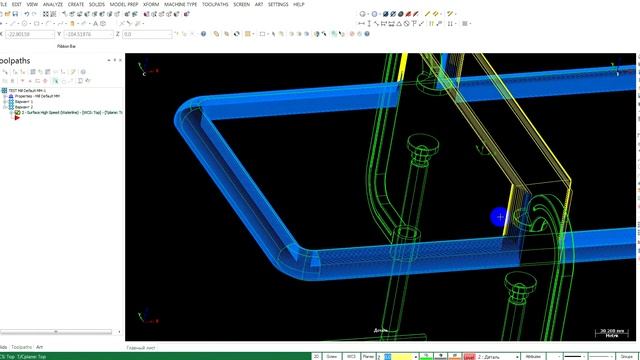Click the Redo arrow icon
The image size is (640, 360).
click(x=34, y=14)
